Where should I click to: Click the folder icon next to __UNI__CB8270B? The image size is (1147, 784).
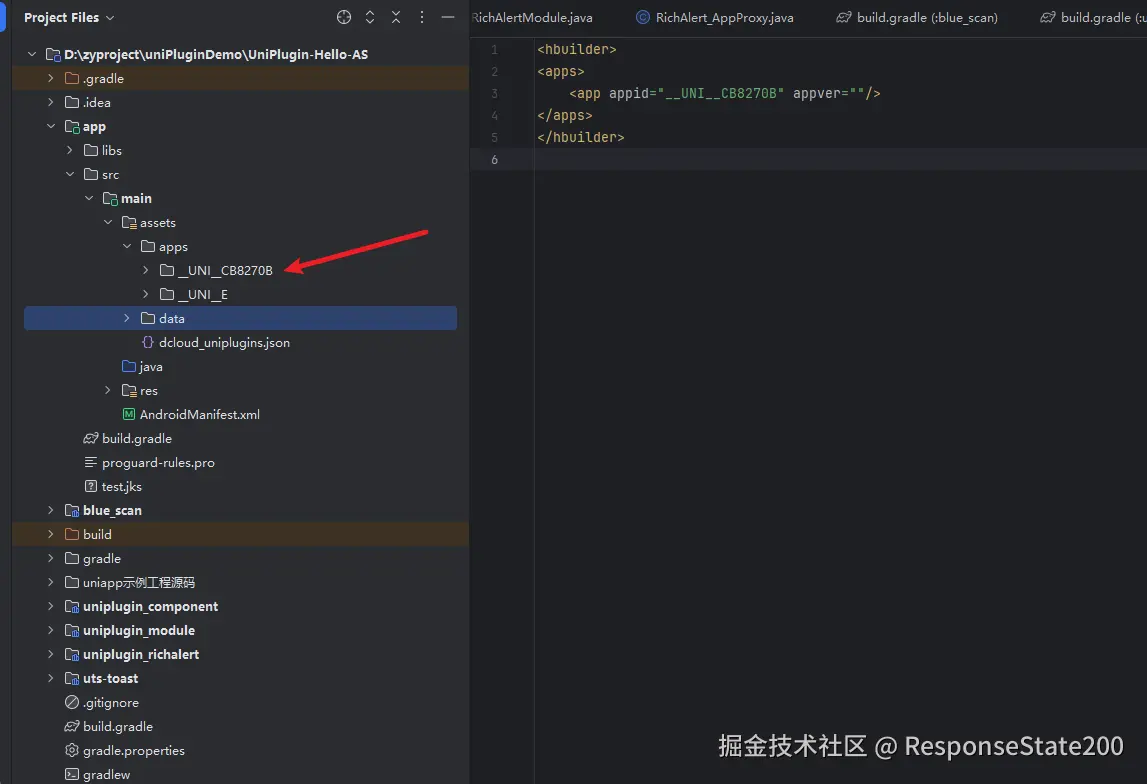pyautogui.click(x=167, y=271)
